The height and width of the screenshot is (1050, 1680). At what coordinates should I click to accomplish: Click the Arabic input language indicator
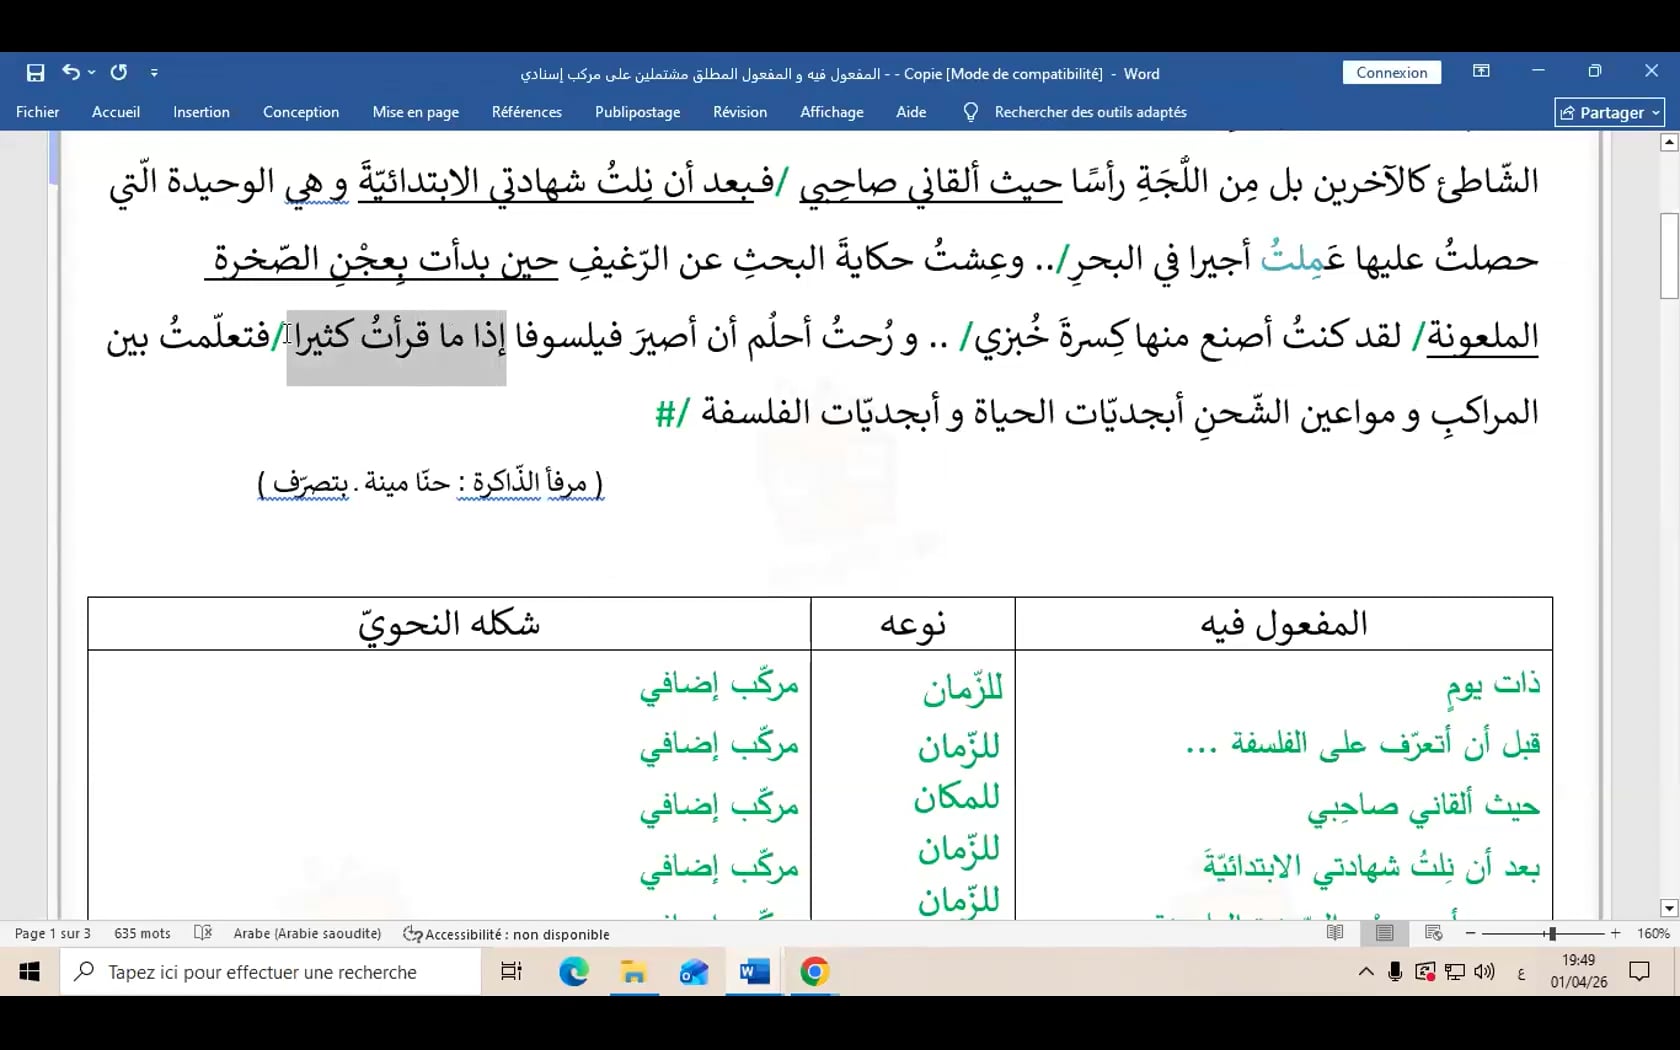point(1520,973)
